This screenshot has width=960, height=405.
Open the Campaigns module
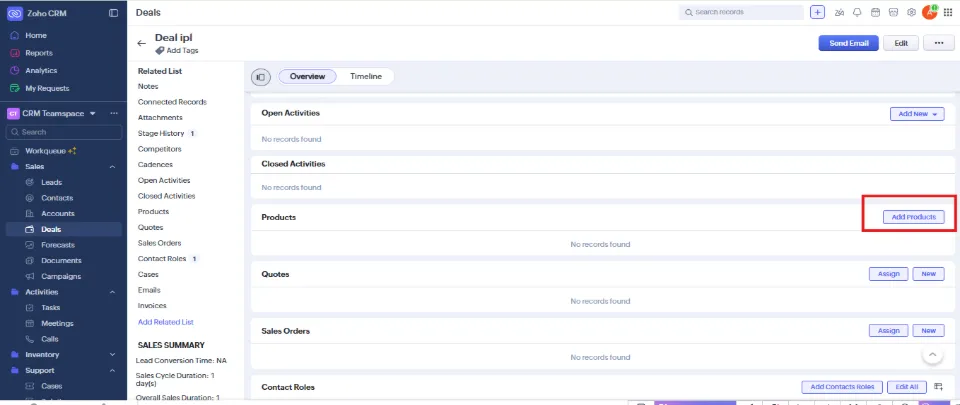61,277
